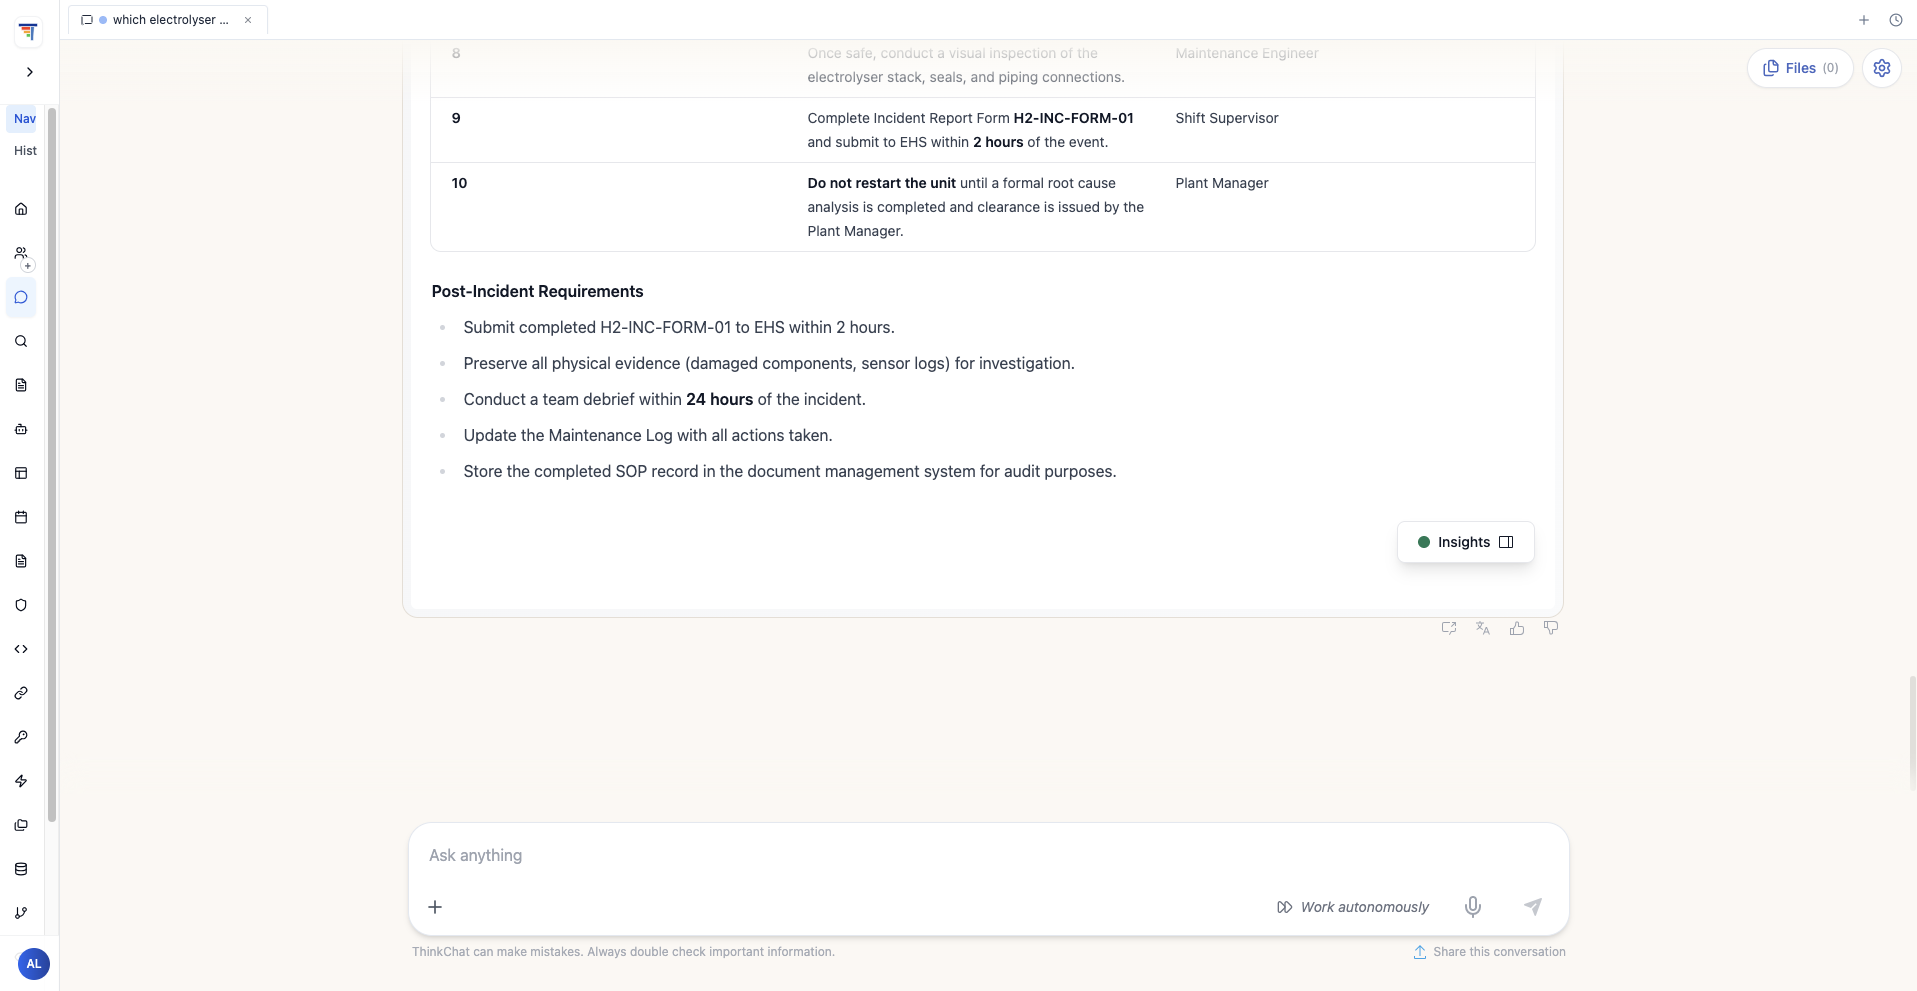The width and height of the screenshot is (1917, 991).
Task: Toggle Work autonomously mode
Action: pyautogui.click(x=1353, y=907)
